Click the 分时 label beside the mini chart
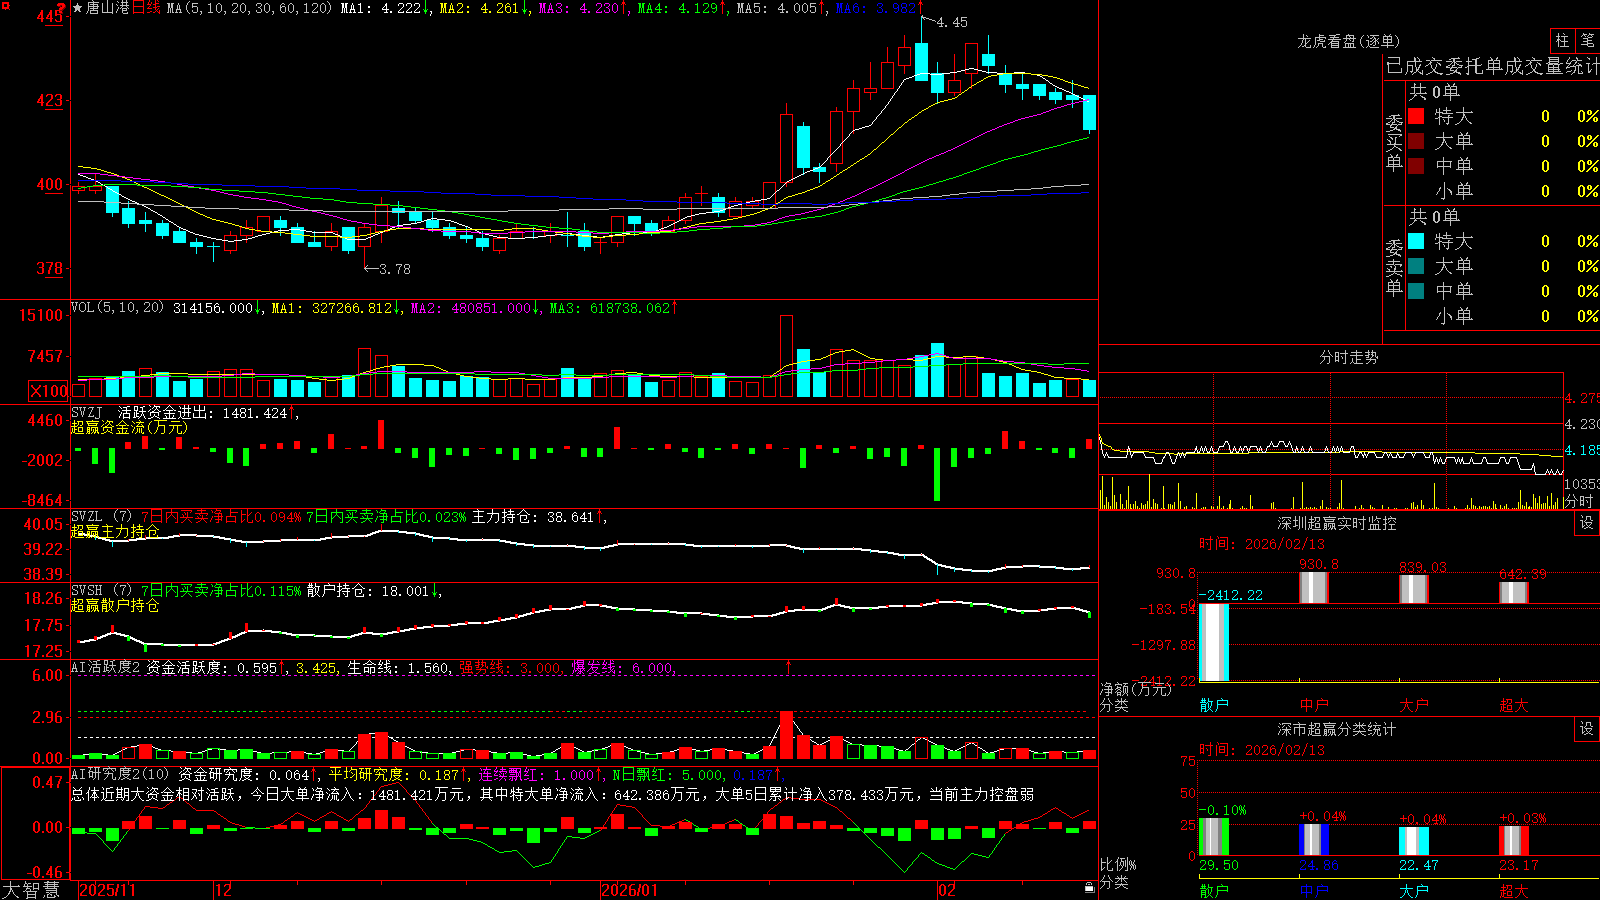 (x=1578, y=500)
